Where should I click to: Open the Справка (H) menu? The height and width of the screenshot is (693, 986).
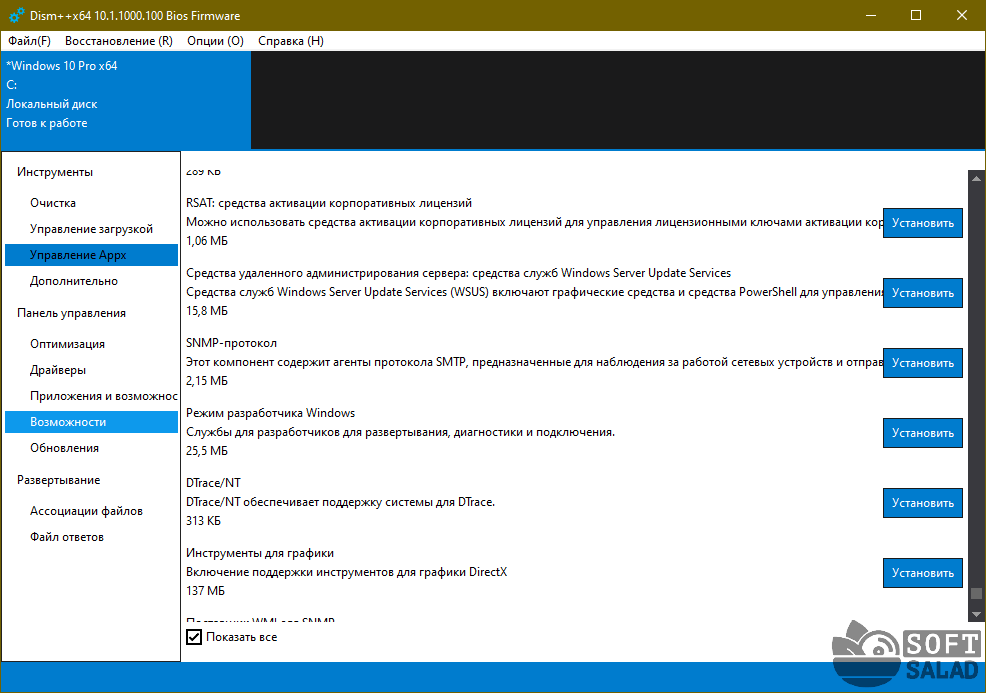291,41
